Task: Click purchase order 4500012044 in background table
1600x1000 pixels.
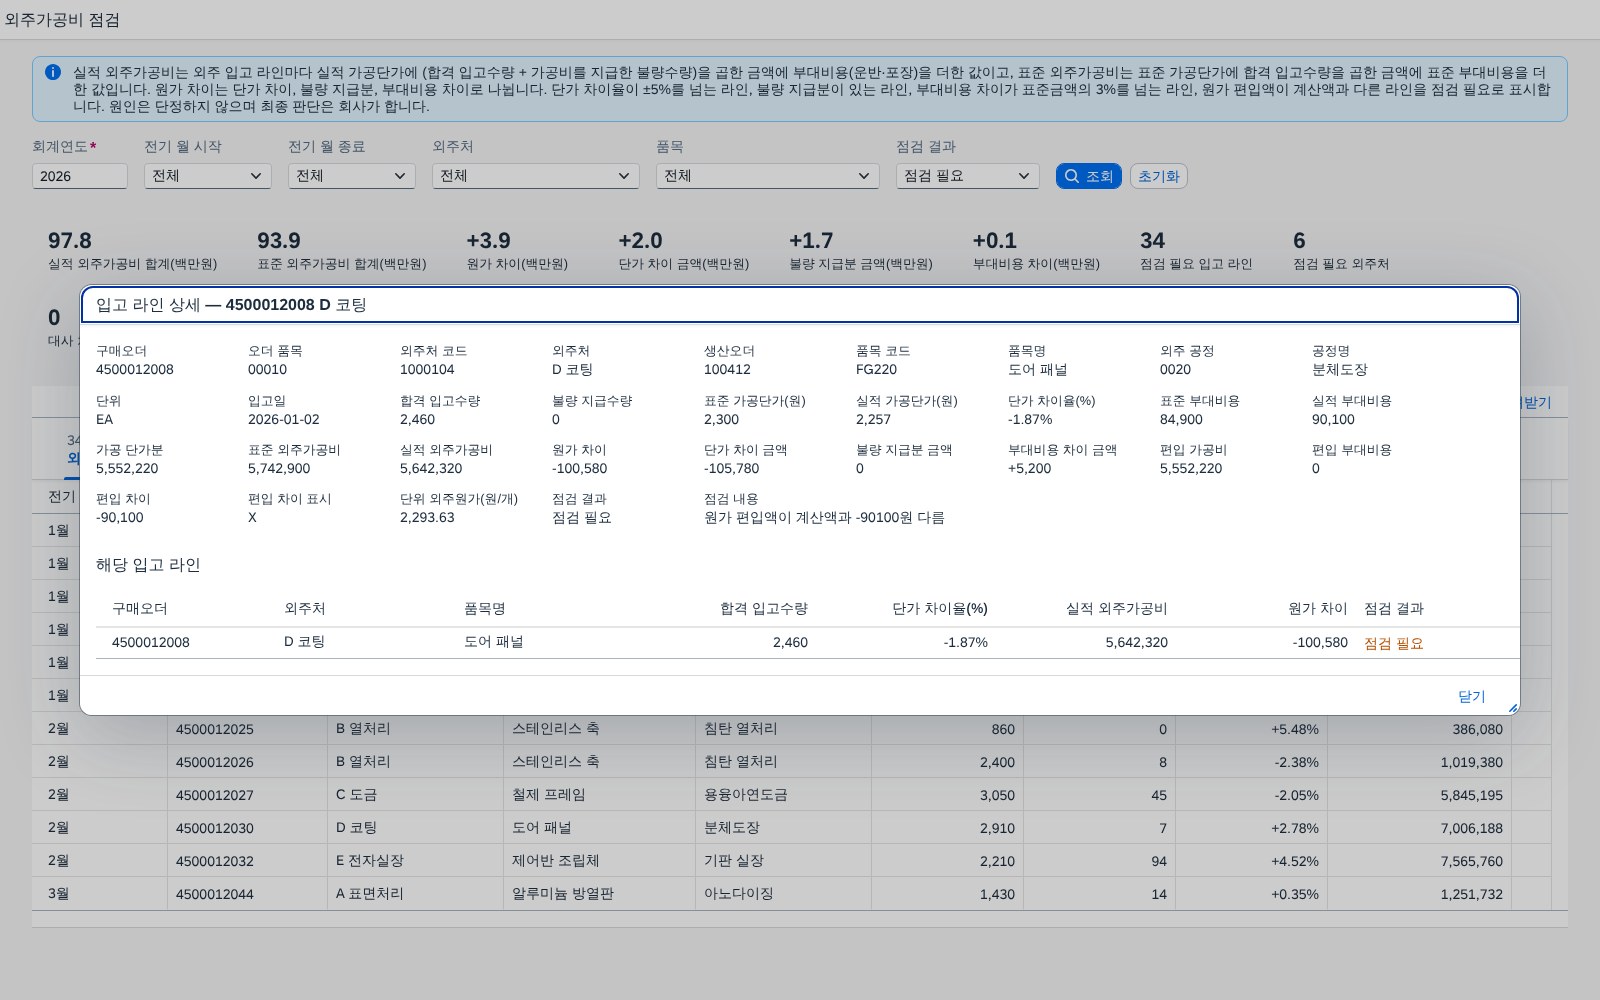Action: [215, 894]
